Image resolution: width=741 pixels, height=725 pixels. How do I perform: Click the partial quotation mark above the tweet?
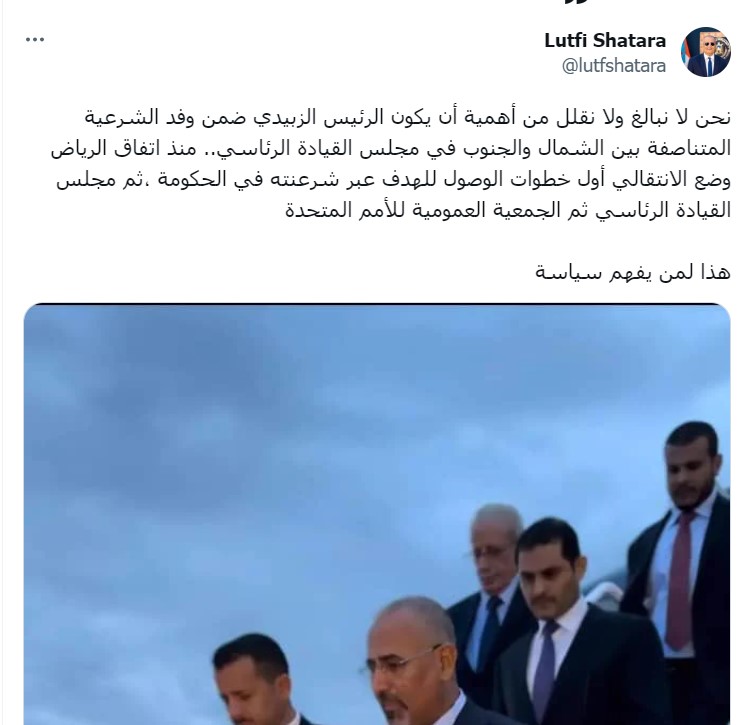tap(577, 2)
